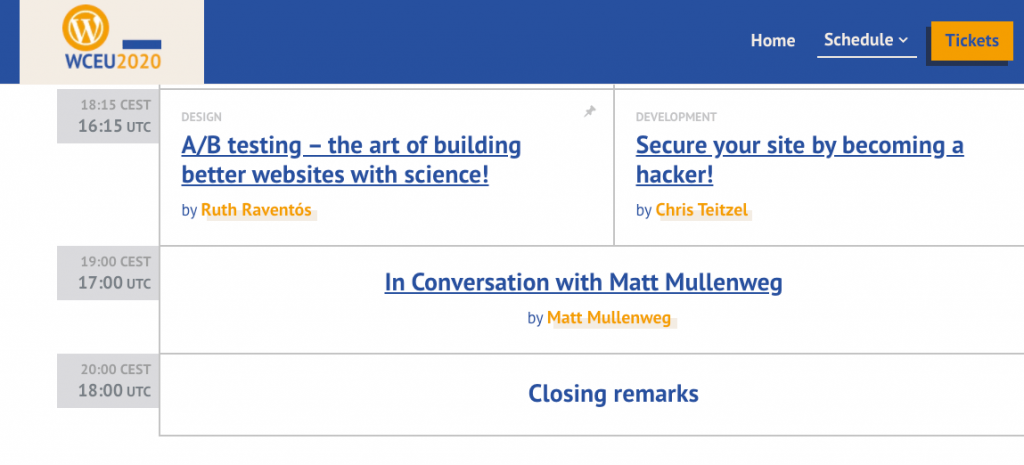Open In Conversation with Matt Mullenweg session
This screenshot has width=1024, height=465.
click(x=583, y=283)
